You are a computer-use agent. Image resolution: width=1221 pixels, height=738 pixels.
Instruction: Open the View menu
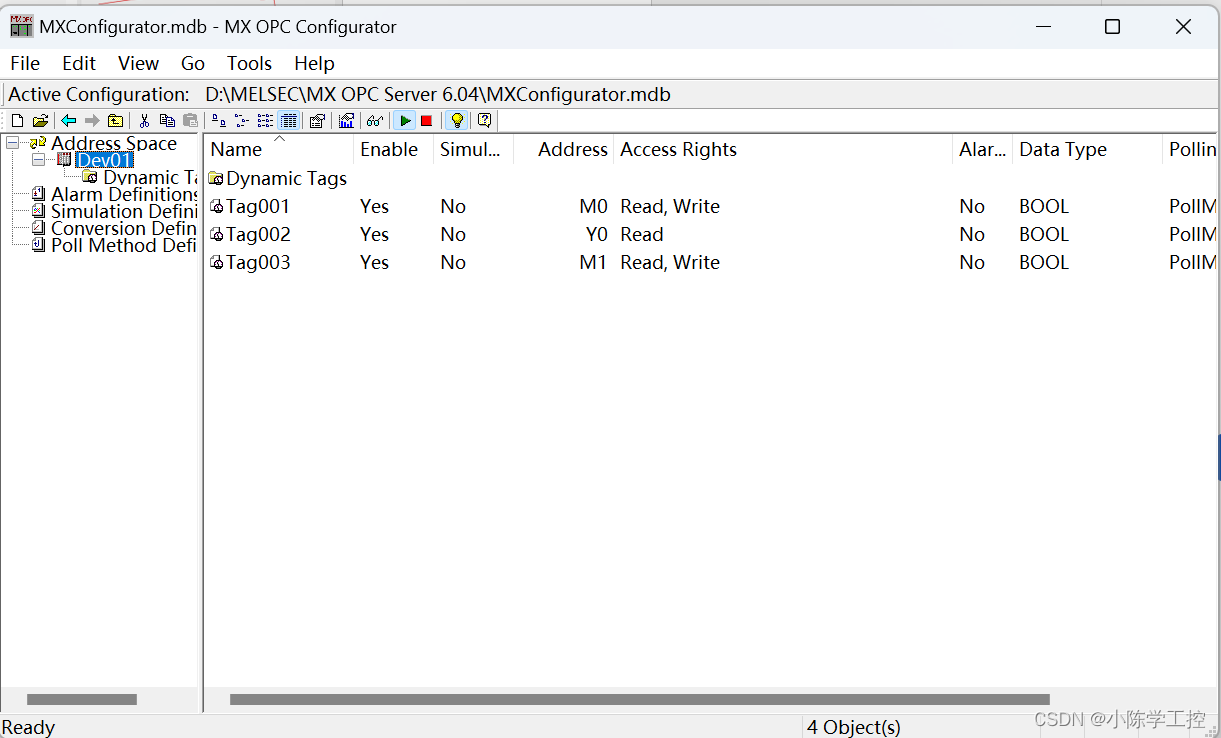pyautogui.click(x=138, y=63)
